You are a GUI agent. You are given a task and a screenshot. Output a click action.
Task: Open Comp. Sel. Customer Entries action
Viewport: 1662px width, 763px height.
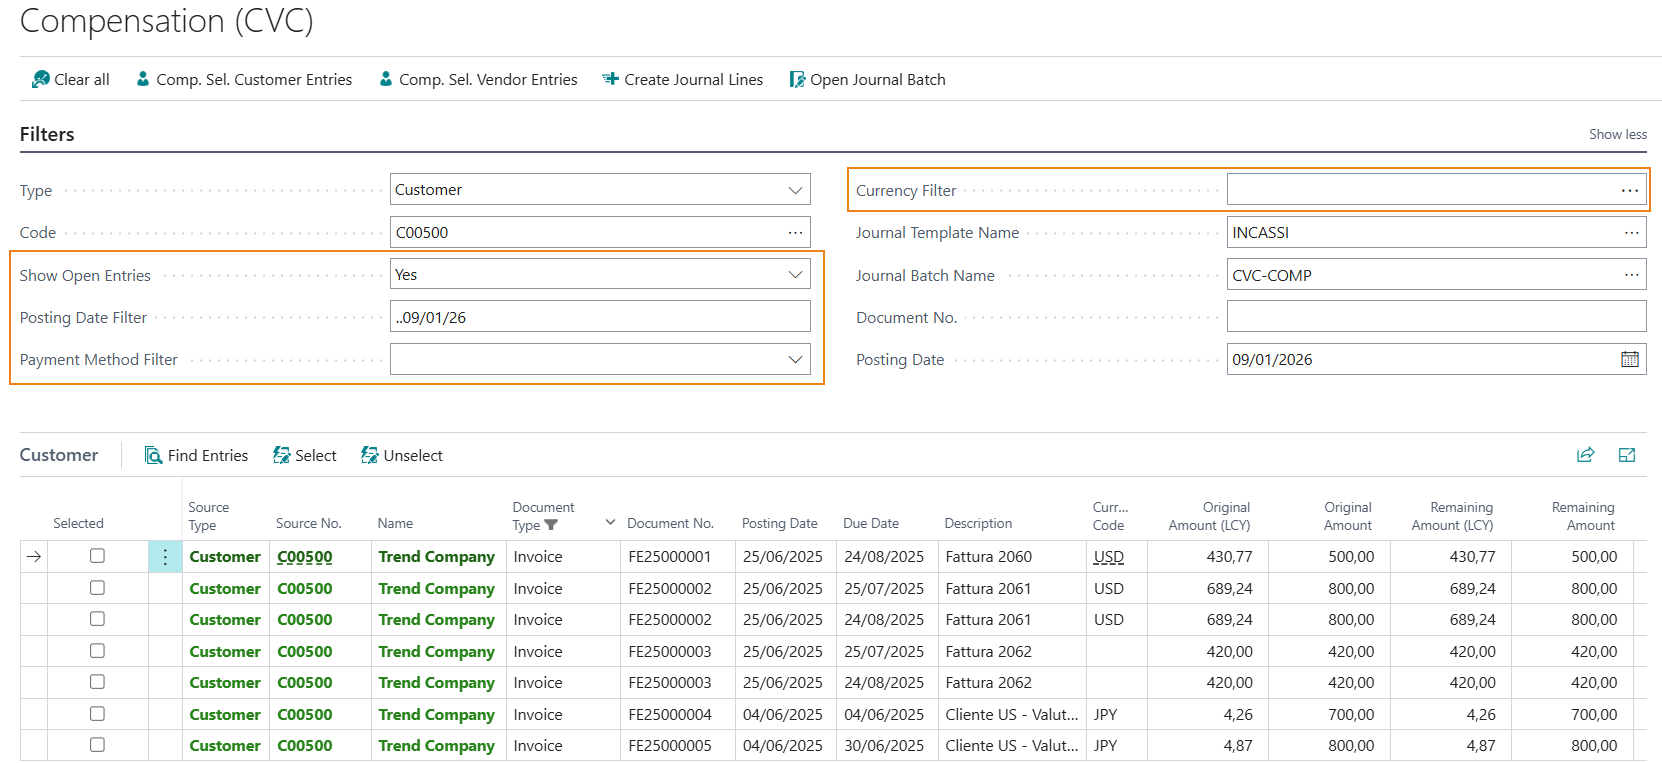tap(244, 79)
